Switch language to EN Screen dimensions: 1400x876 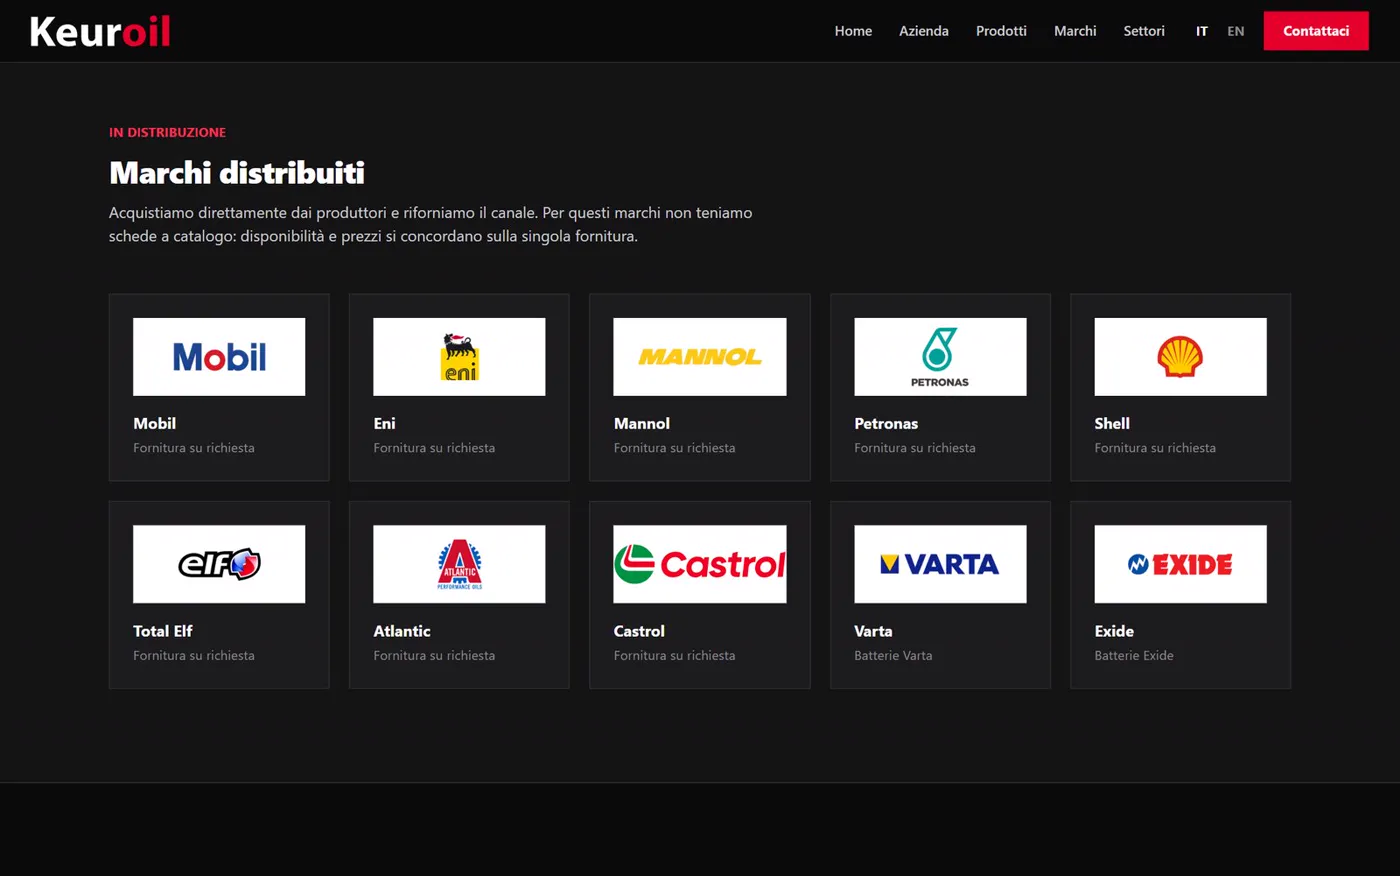click(x=1236, y=31)
